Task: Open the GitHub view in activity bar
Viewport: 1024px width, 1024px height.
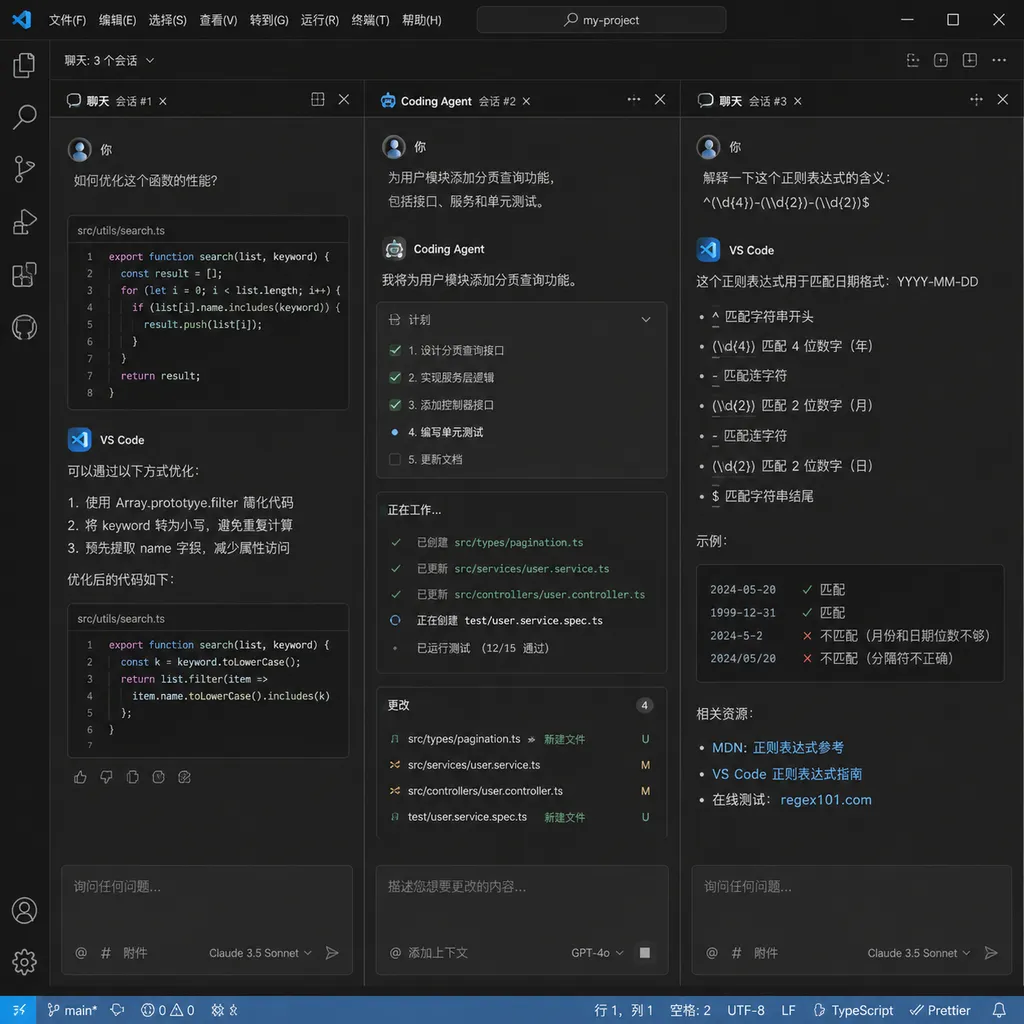Action: 24,327
